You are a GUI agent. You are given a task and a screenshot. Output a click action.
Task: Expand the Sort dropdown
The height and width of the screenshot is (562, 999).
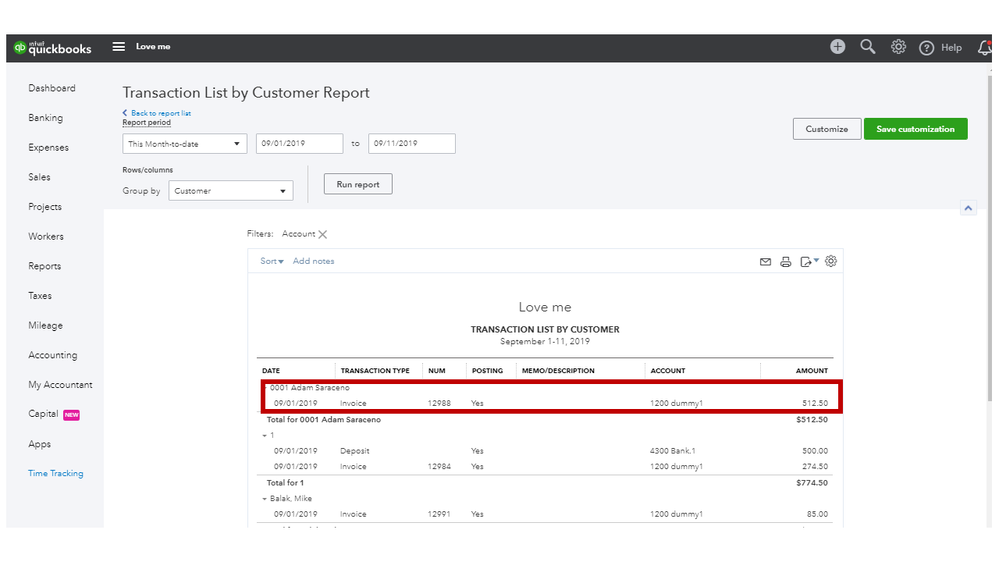(272, 261)
